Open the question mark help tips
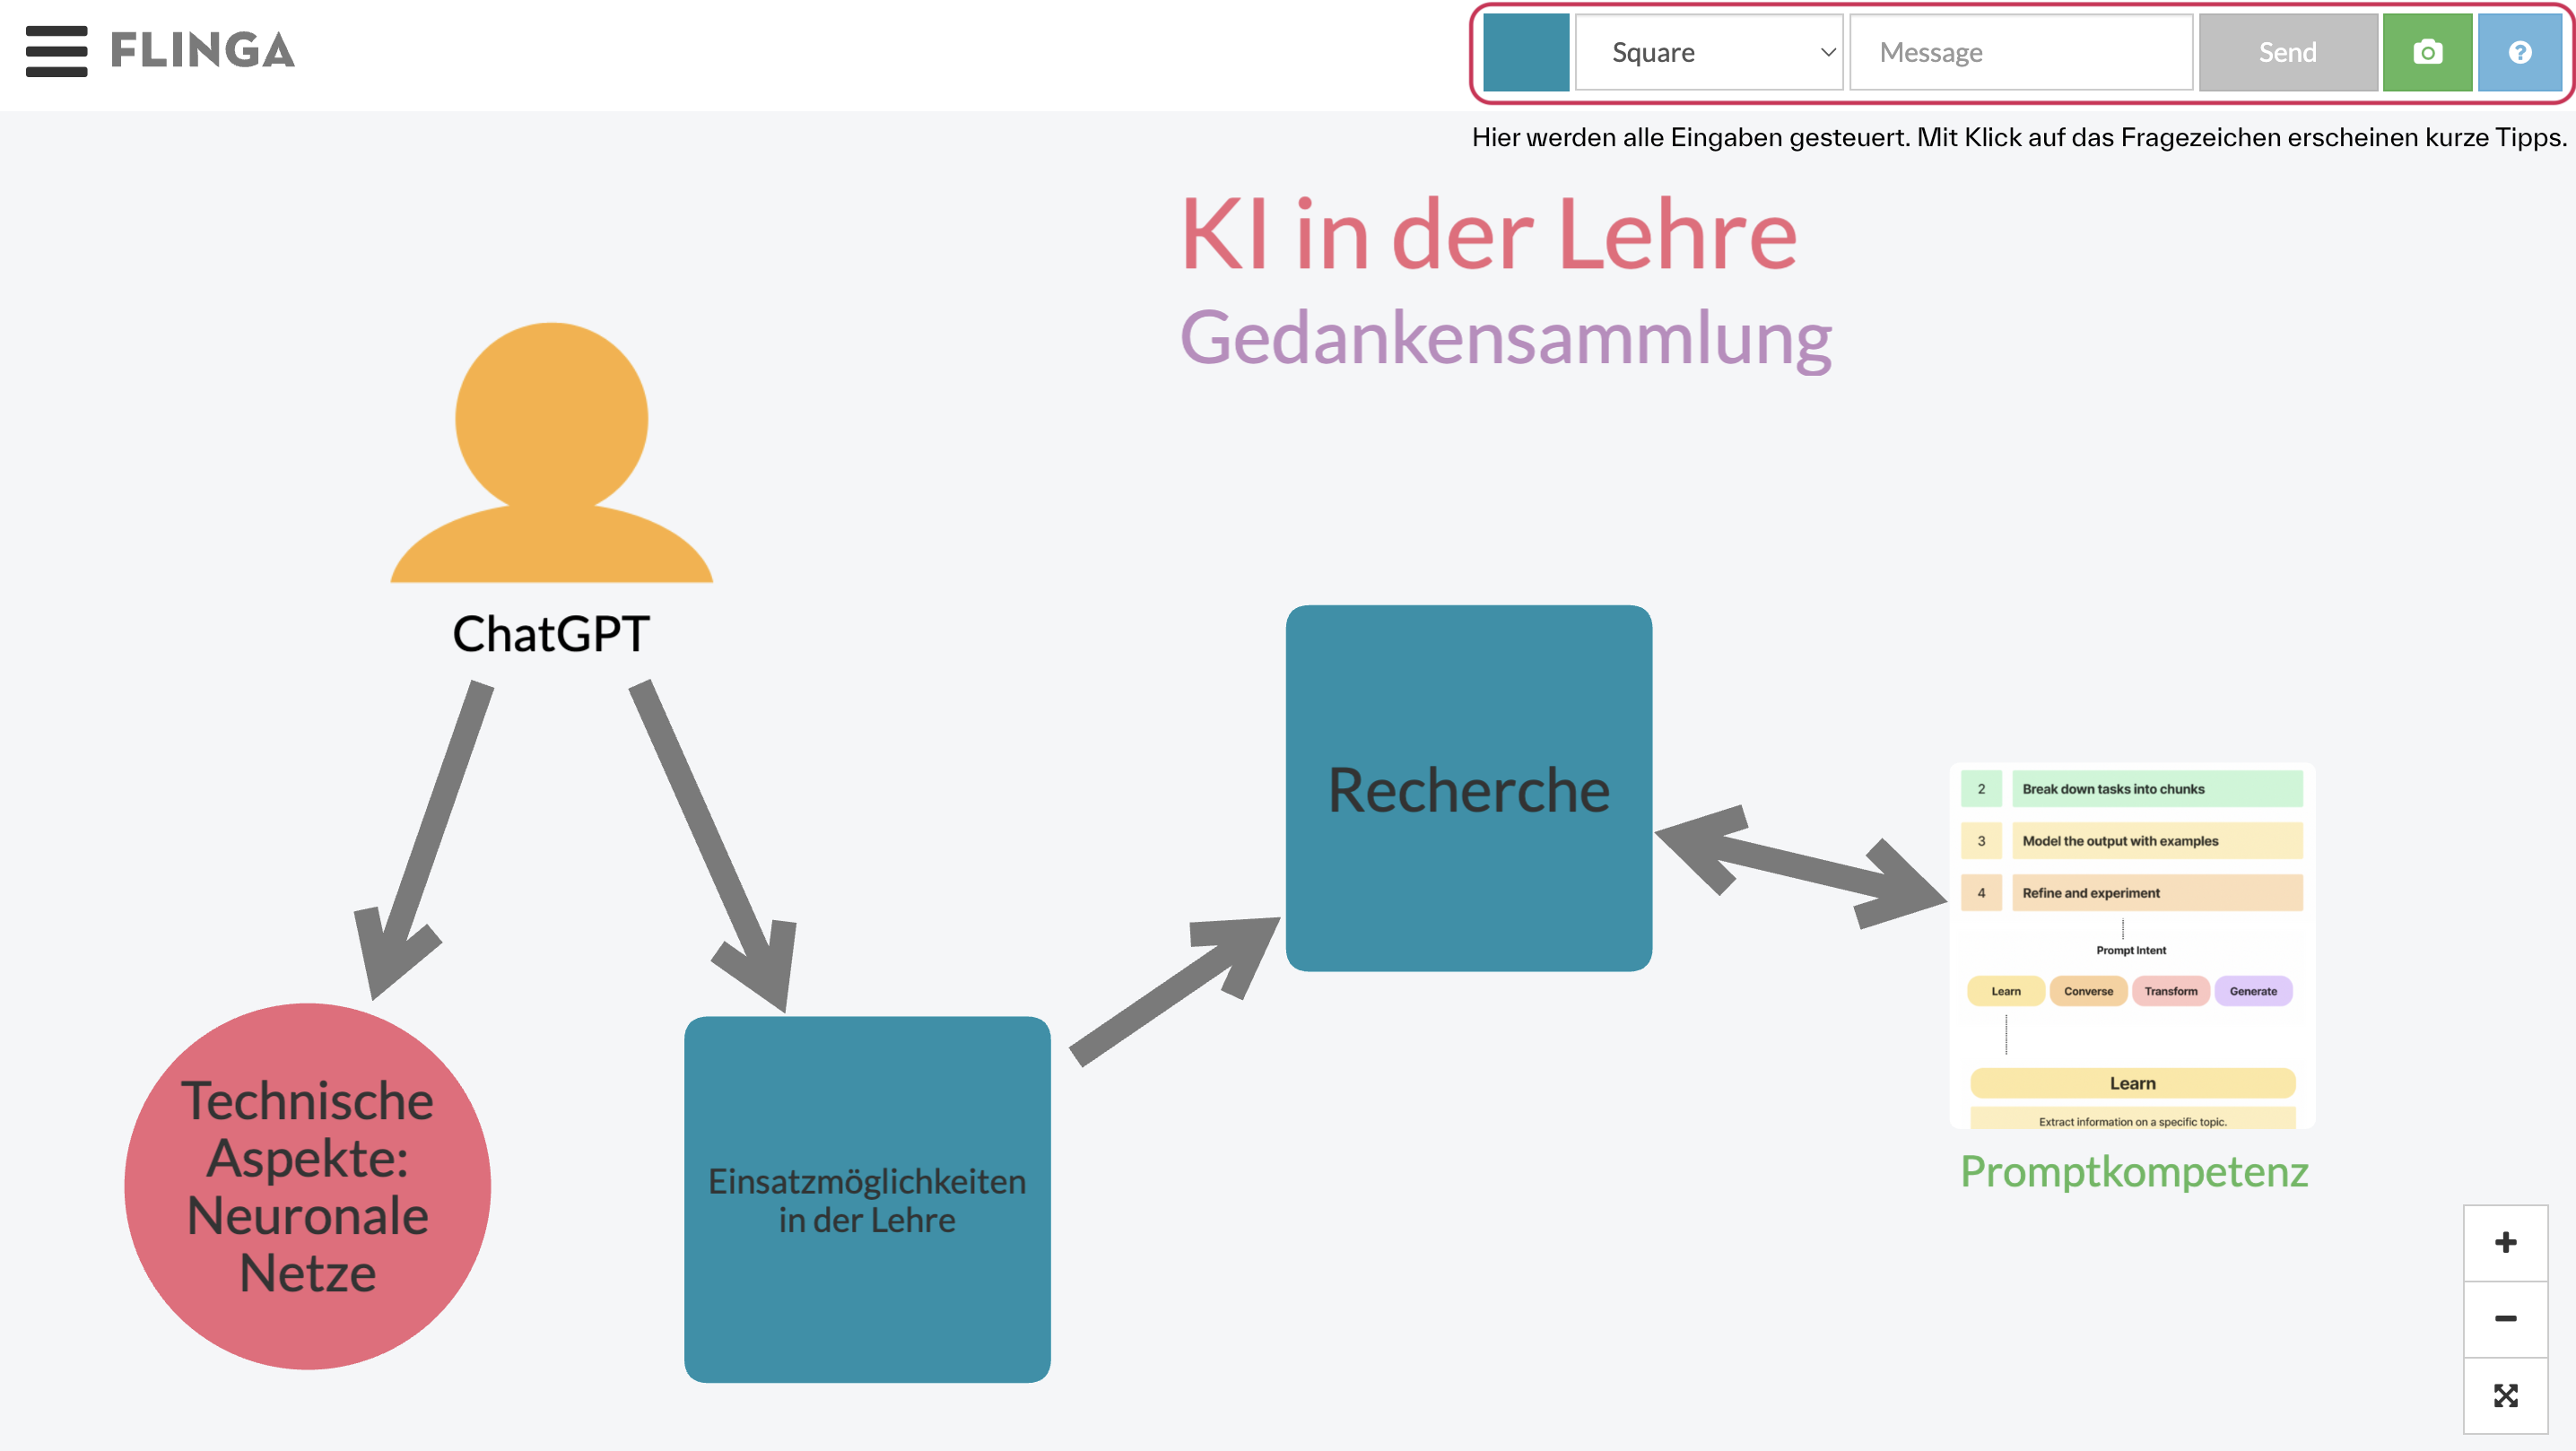This screenshot has width=2576, height=1451. click(x=2519, y=52)
